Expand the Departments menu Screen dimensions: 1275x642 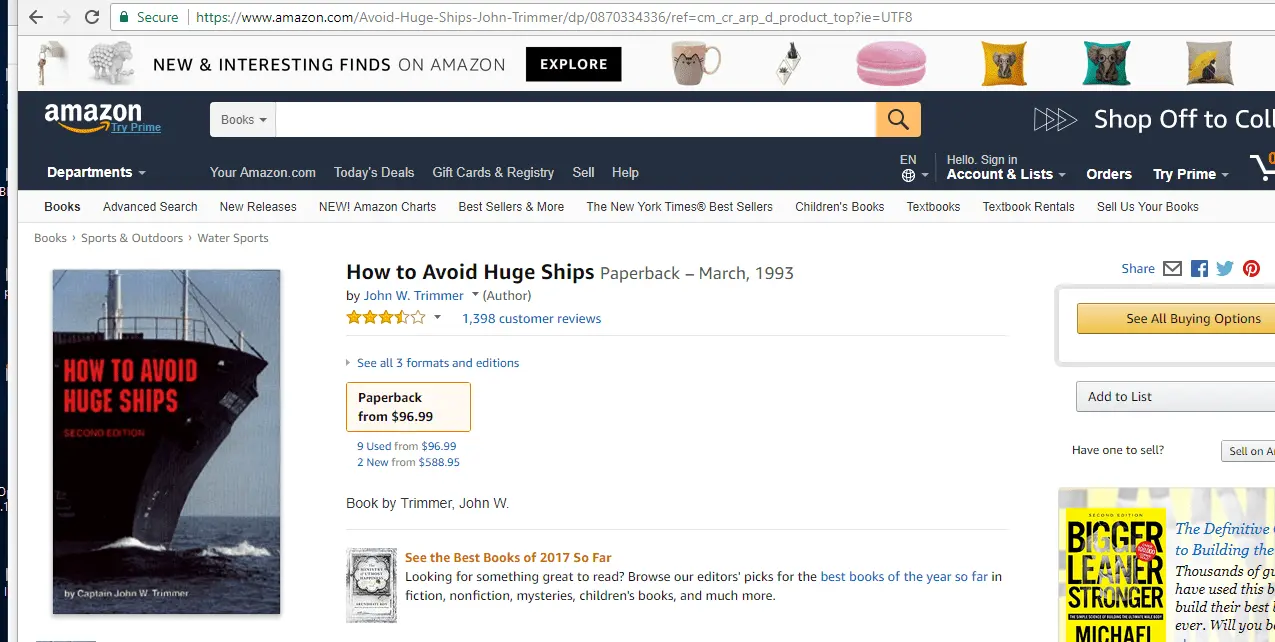(96, 173)
